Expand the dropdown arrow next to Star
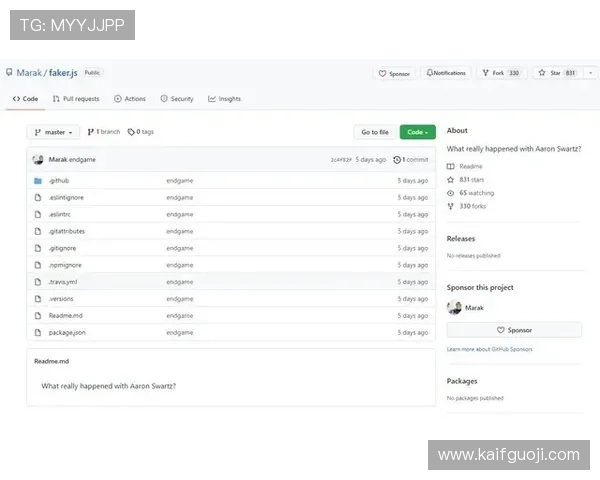600x480 pixels. (x=590, y=73)
